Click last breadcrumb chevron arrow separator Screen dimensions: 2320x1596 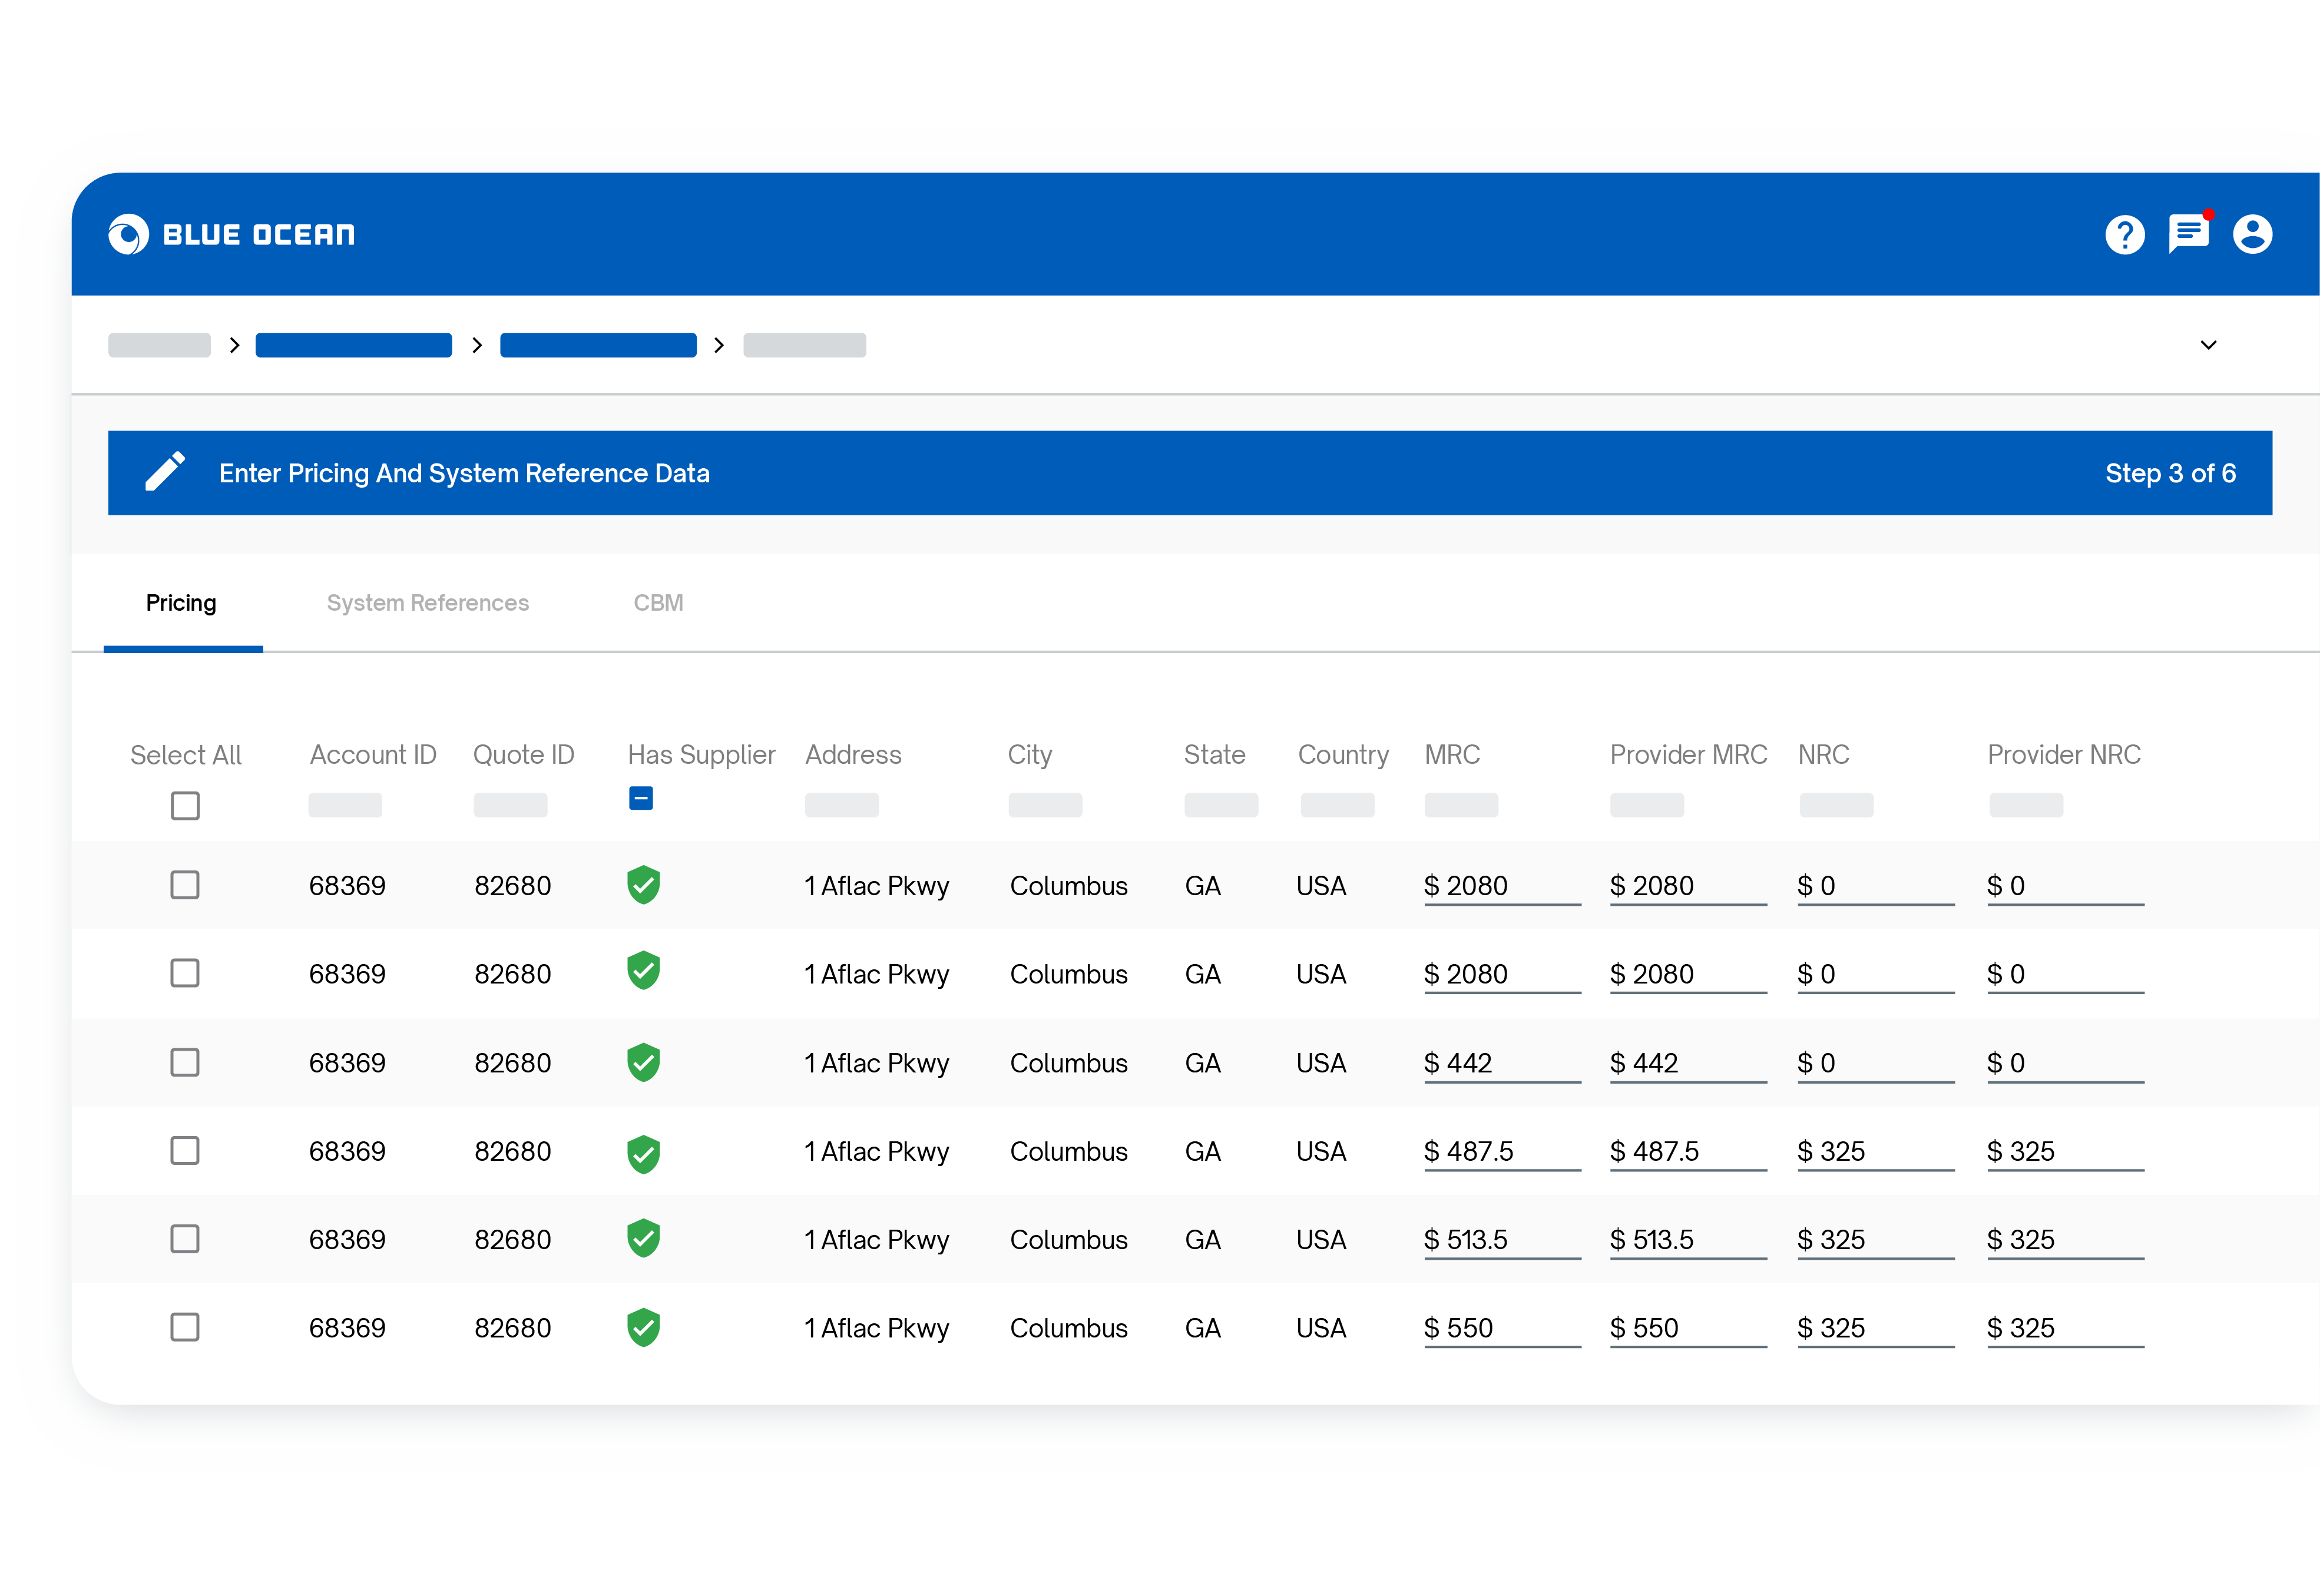point(719,345)
